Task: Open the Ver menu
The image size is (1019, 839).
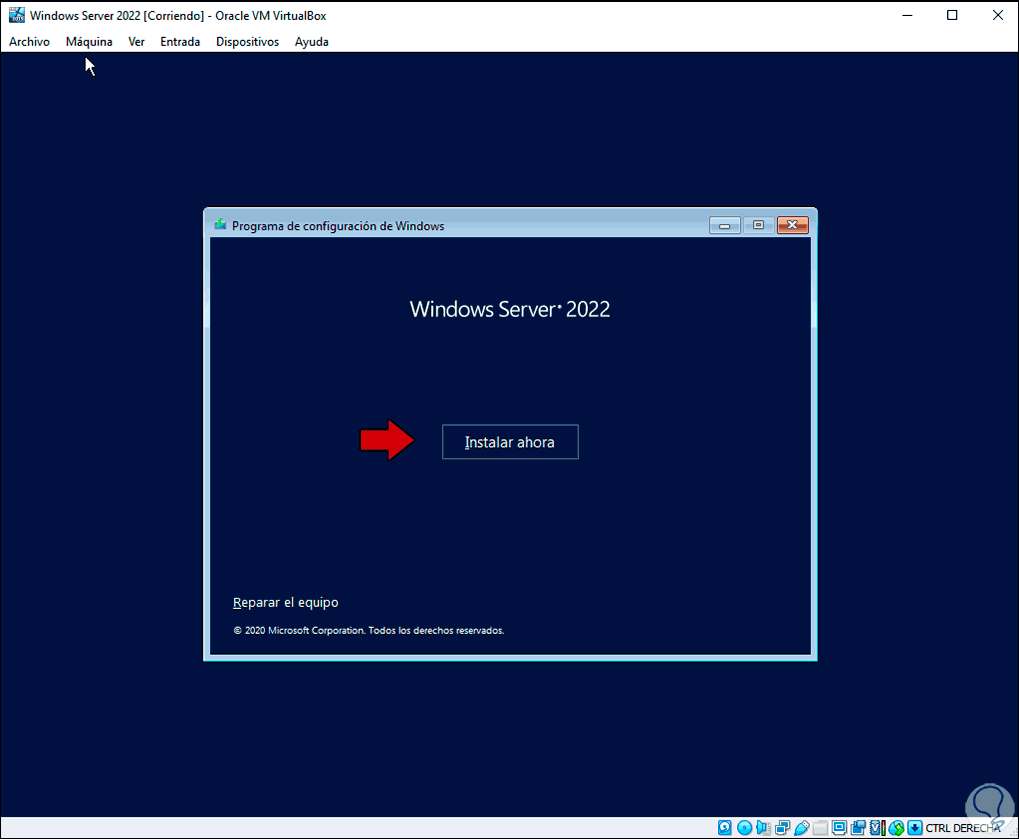Action: coord(136,42)
